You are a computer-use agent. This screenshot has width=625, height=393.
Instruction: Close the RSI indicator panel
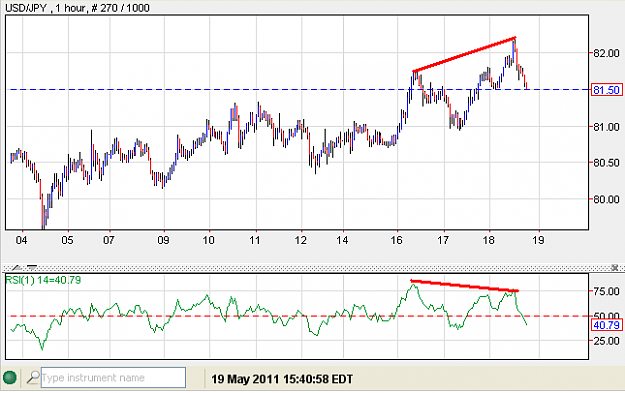pyautogui.click(x=614, y=267)
